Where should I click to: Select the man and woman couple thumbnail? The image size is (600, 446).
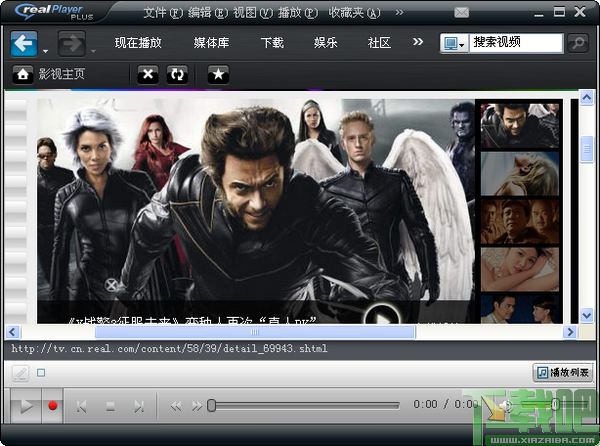(520, 309)
